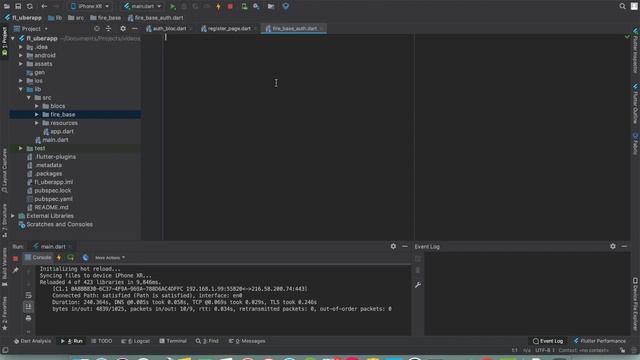Navigate back with the left arrow
The image size is (640, 360).
[x=44, y=6]
